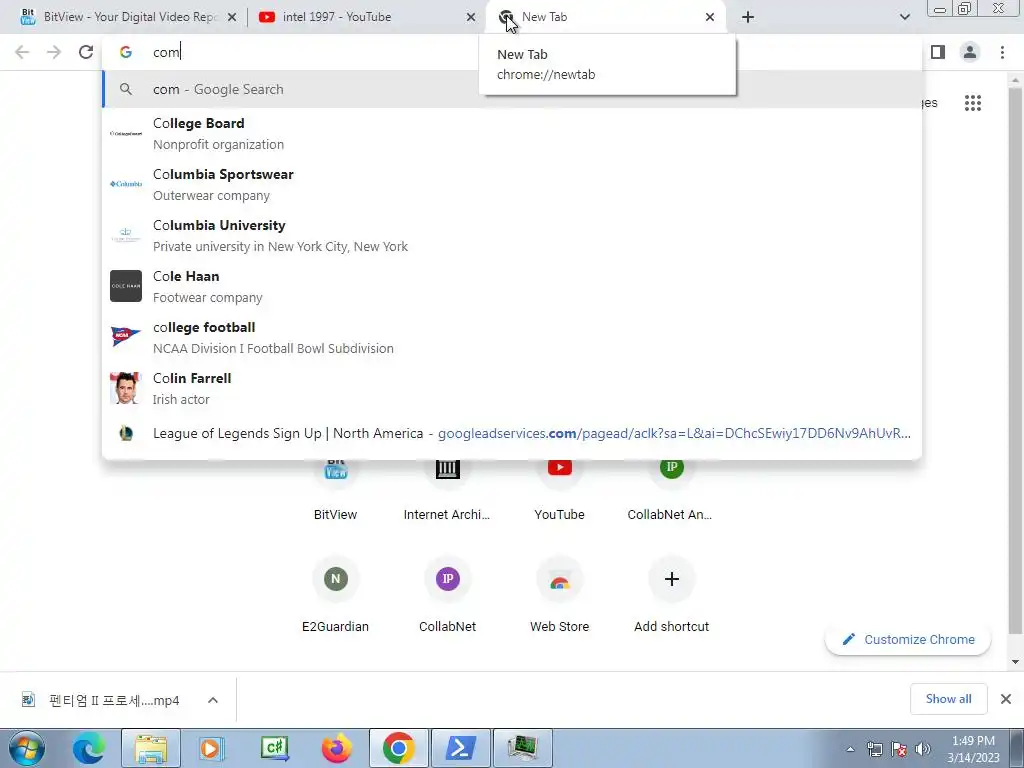
Task: Expand the mp4 download options chevron
Action: (x=213, y=700)
